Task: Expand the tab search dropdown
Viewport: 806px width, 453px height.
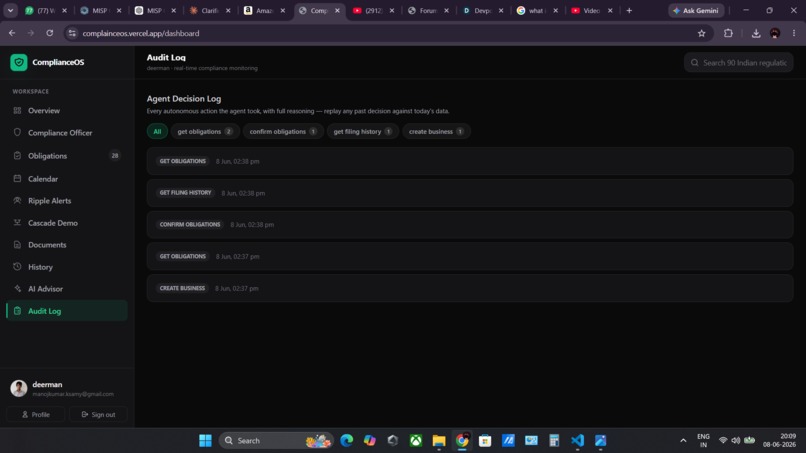Action: coord(10,10)
